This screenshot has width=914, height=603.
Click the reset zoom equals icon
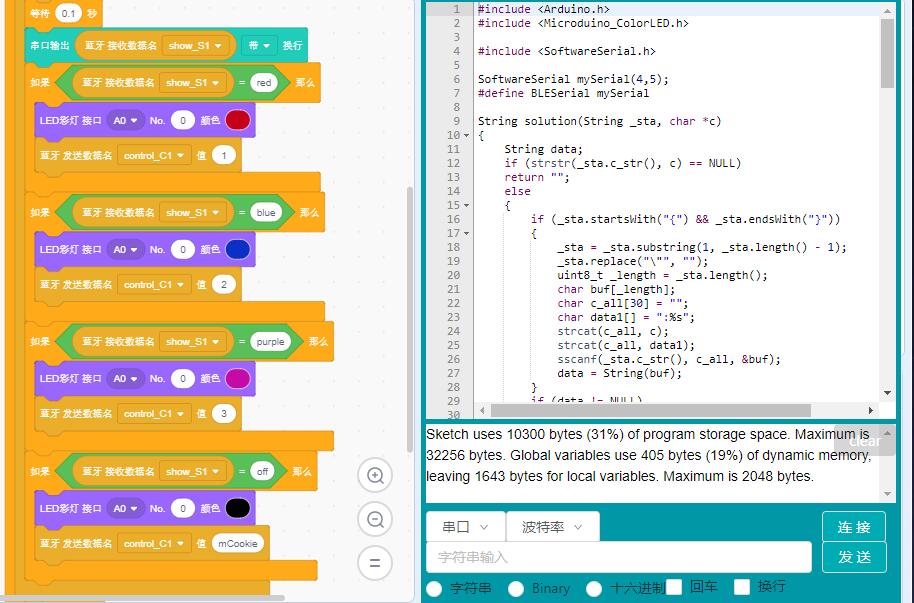[x=375, y=563]
